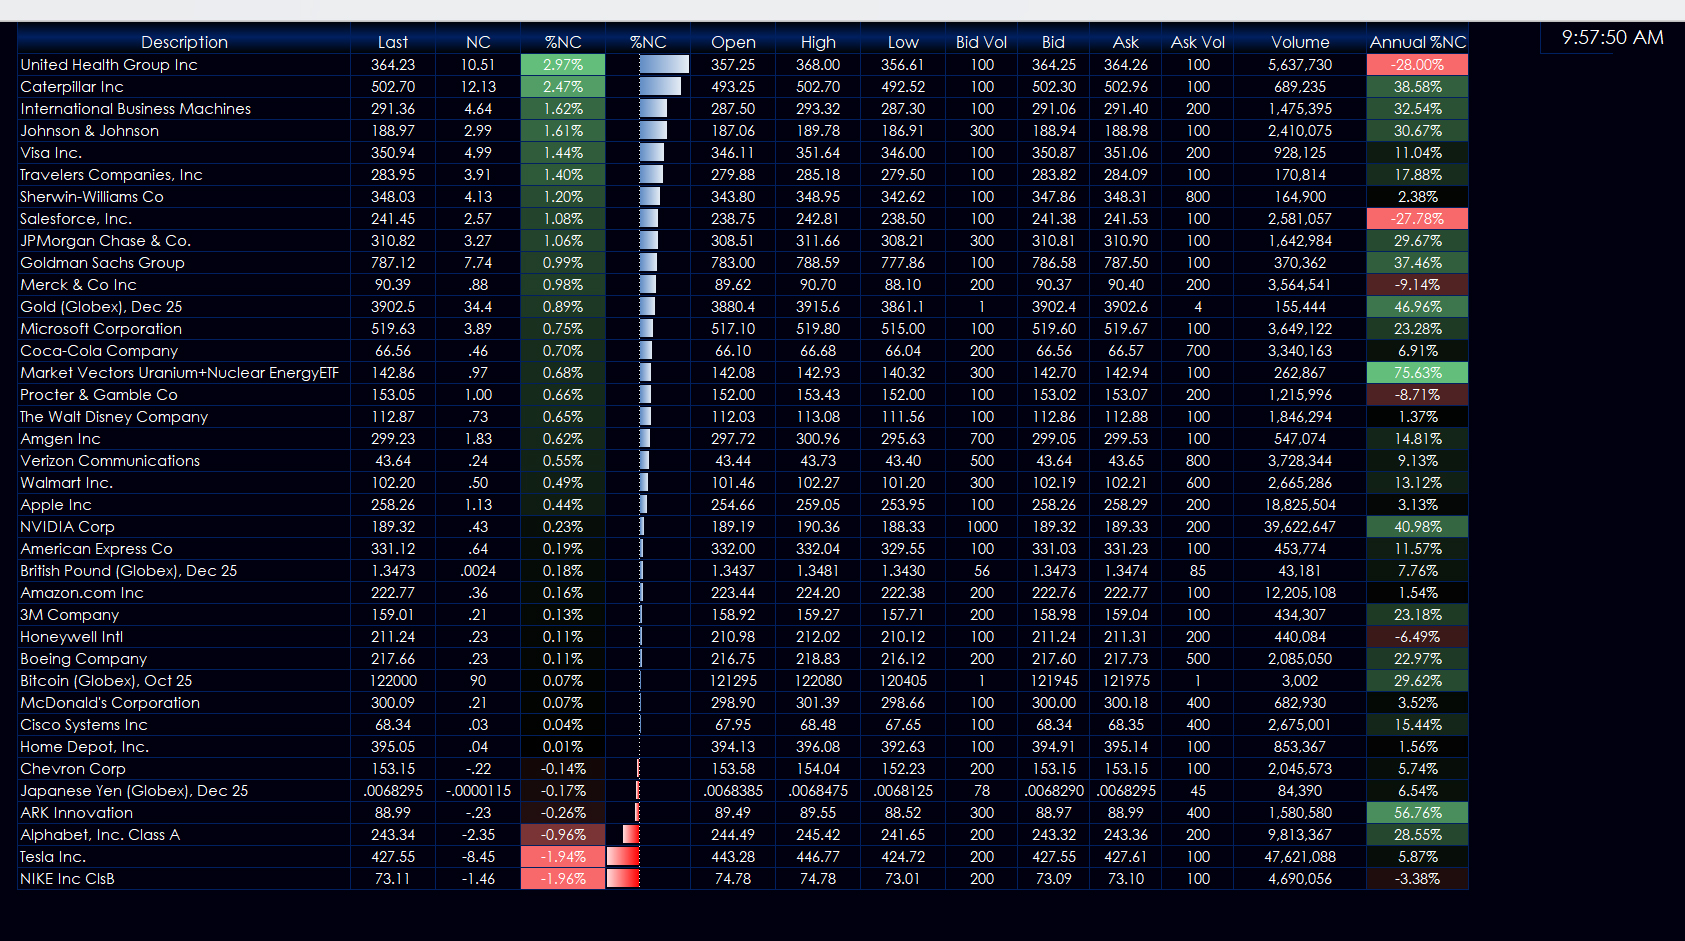Click the Ask Vol column header

point(1197,42)
